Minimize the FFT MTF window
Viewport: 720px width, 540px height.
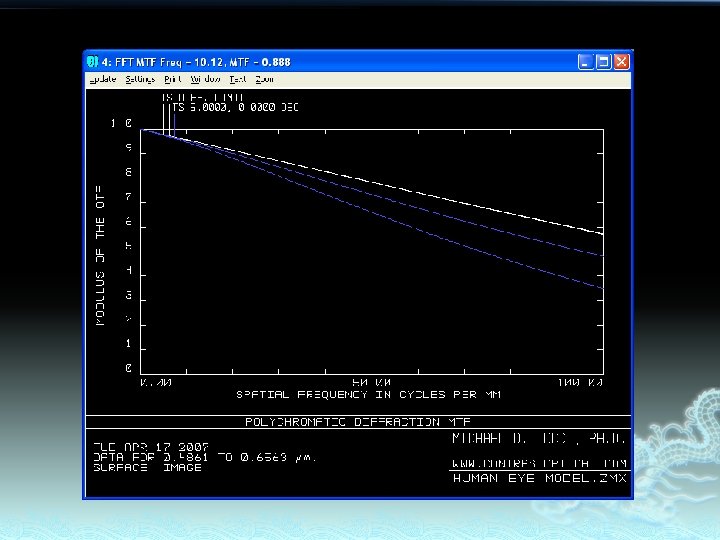(x=585, y=62)
